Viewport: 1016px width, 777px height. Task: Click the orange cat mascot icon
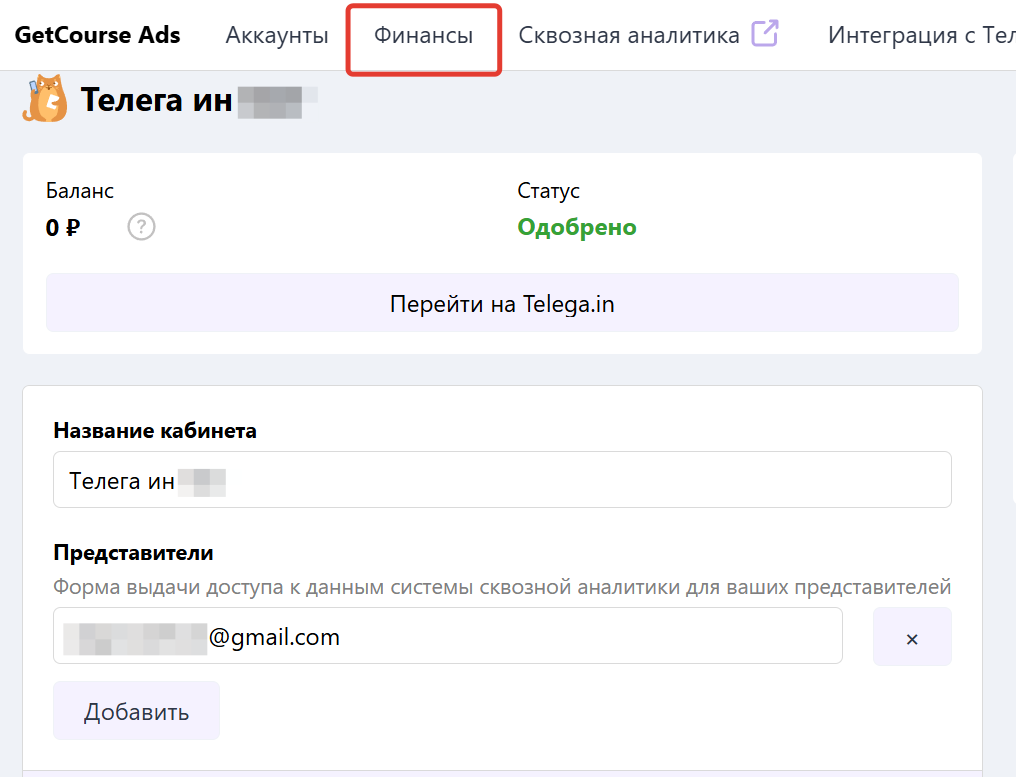coord(45,99)
